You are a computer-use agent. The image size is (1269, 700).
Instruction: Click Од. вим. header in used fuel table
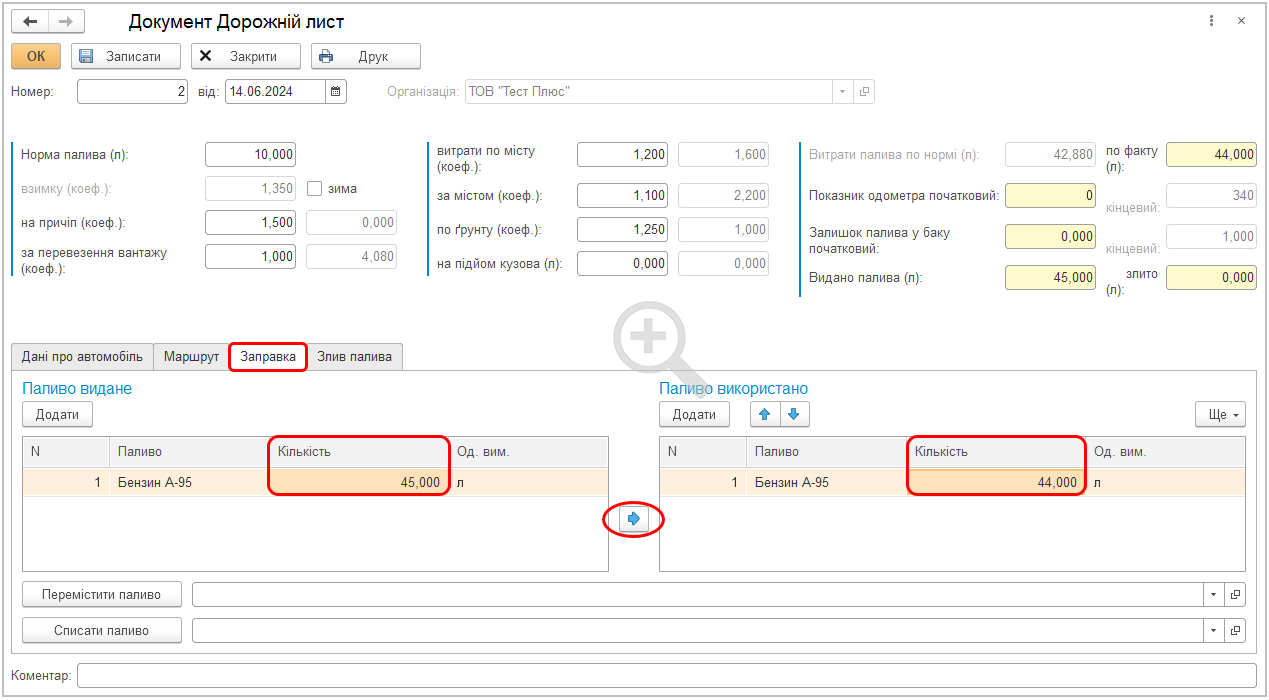coord(1165,451)
